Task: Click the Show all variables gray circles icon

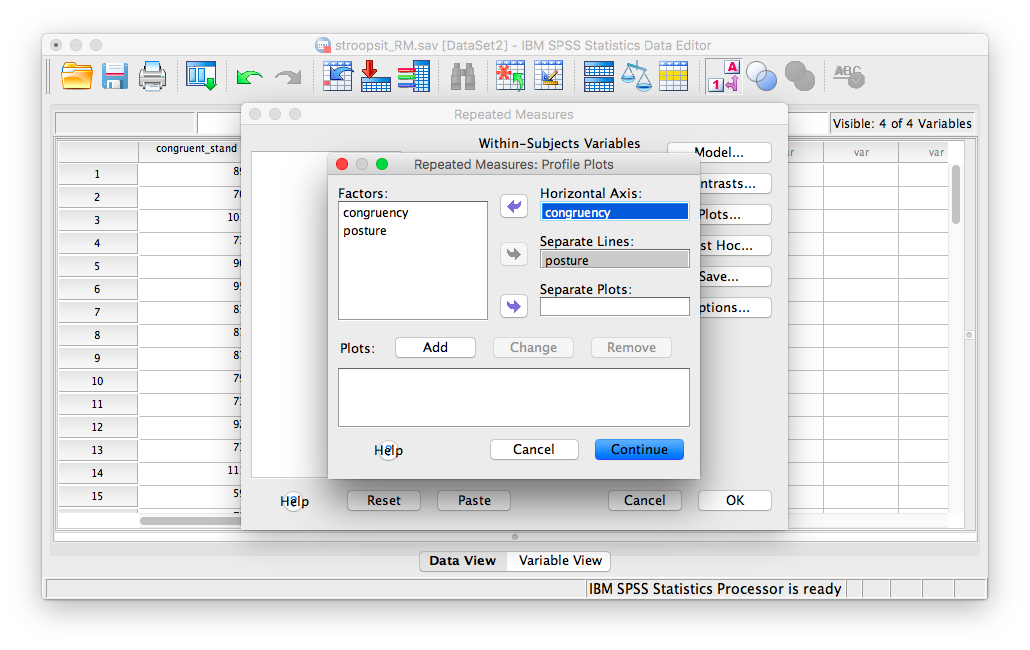Action: (x=800, y=76)
